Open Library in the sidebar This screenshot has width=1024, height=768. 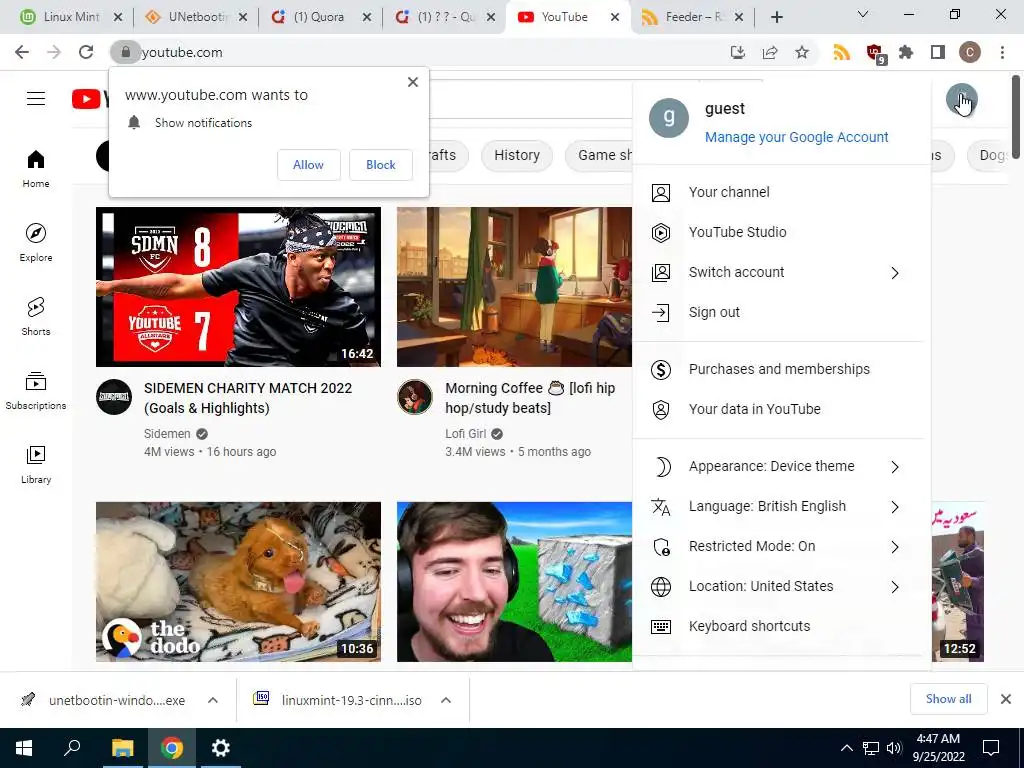(36, 464)
